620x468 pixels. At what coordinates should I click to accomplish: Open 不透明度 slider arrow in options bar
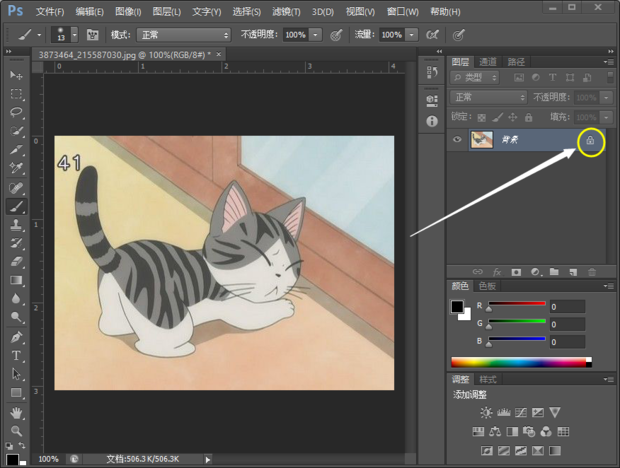(x=316, y=35)
